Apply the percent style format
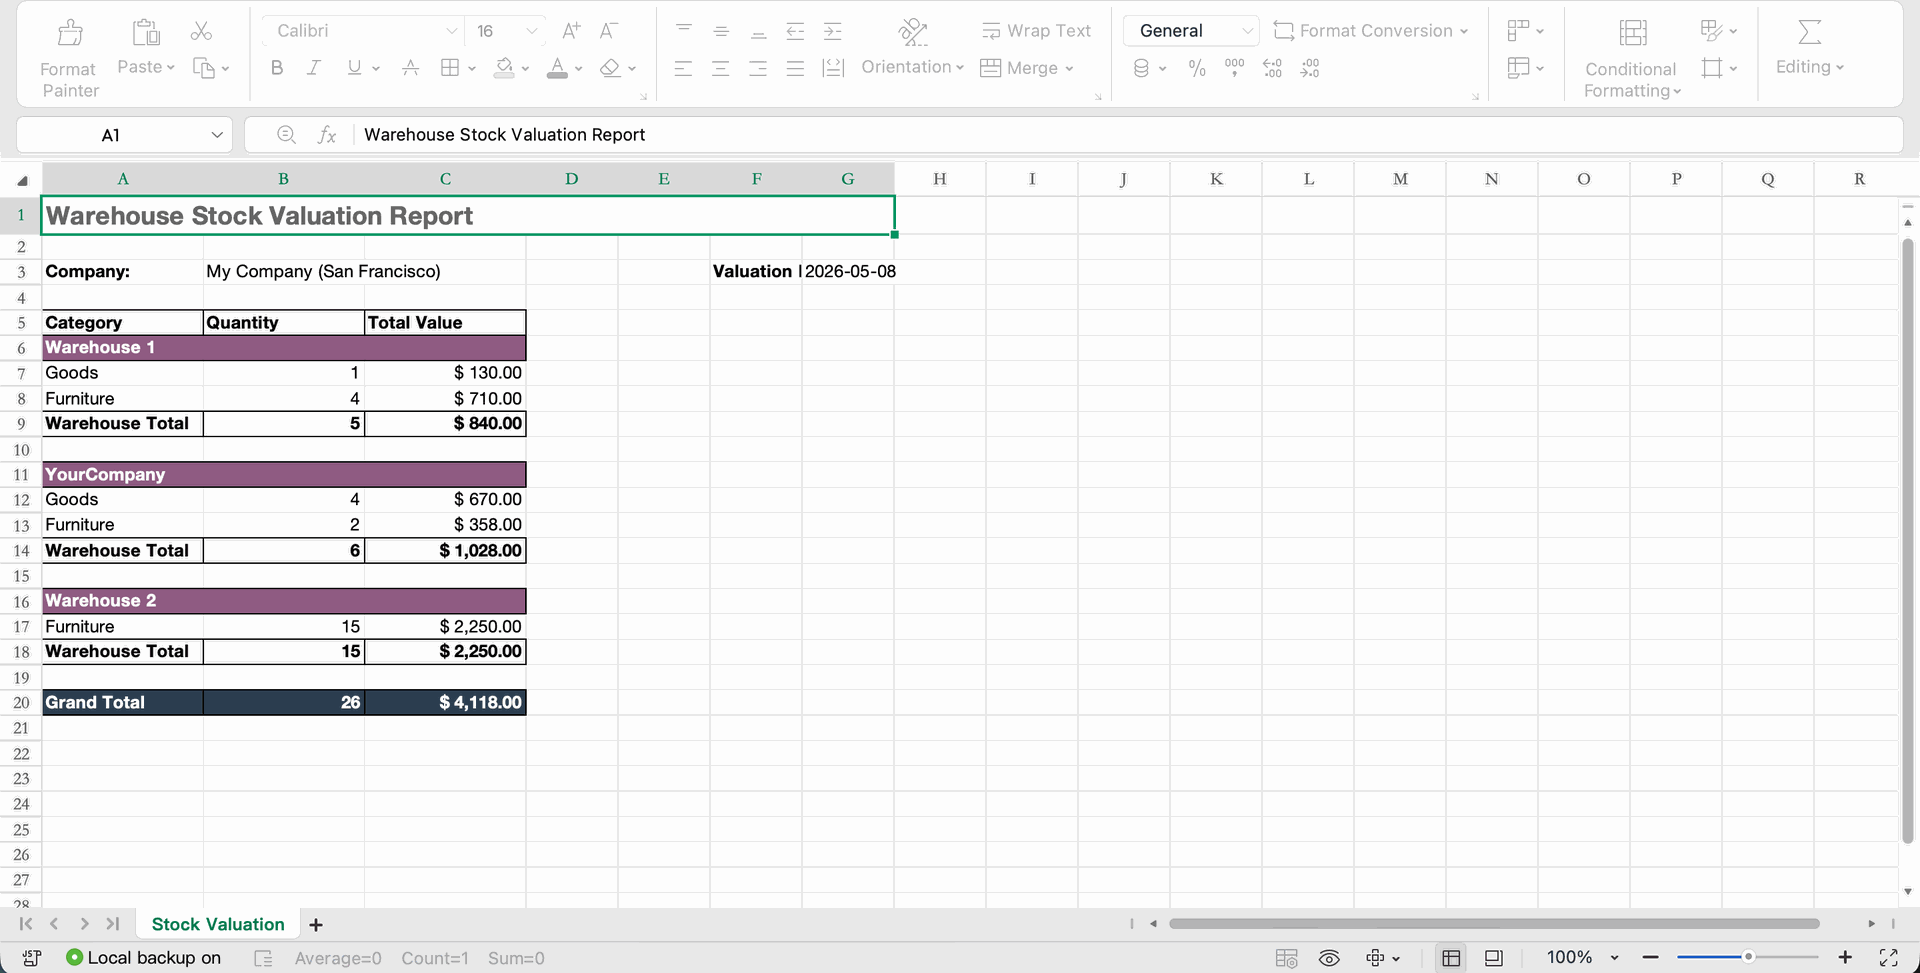This screenshot has height=973, width=1920. 1197,68
